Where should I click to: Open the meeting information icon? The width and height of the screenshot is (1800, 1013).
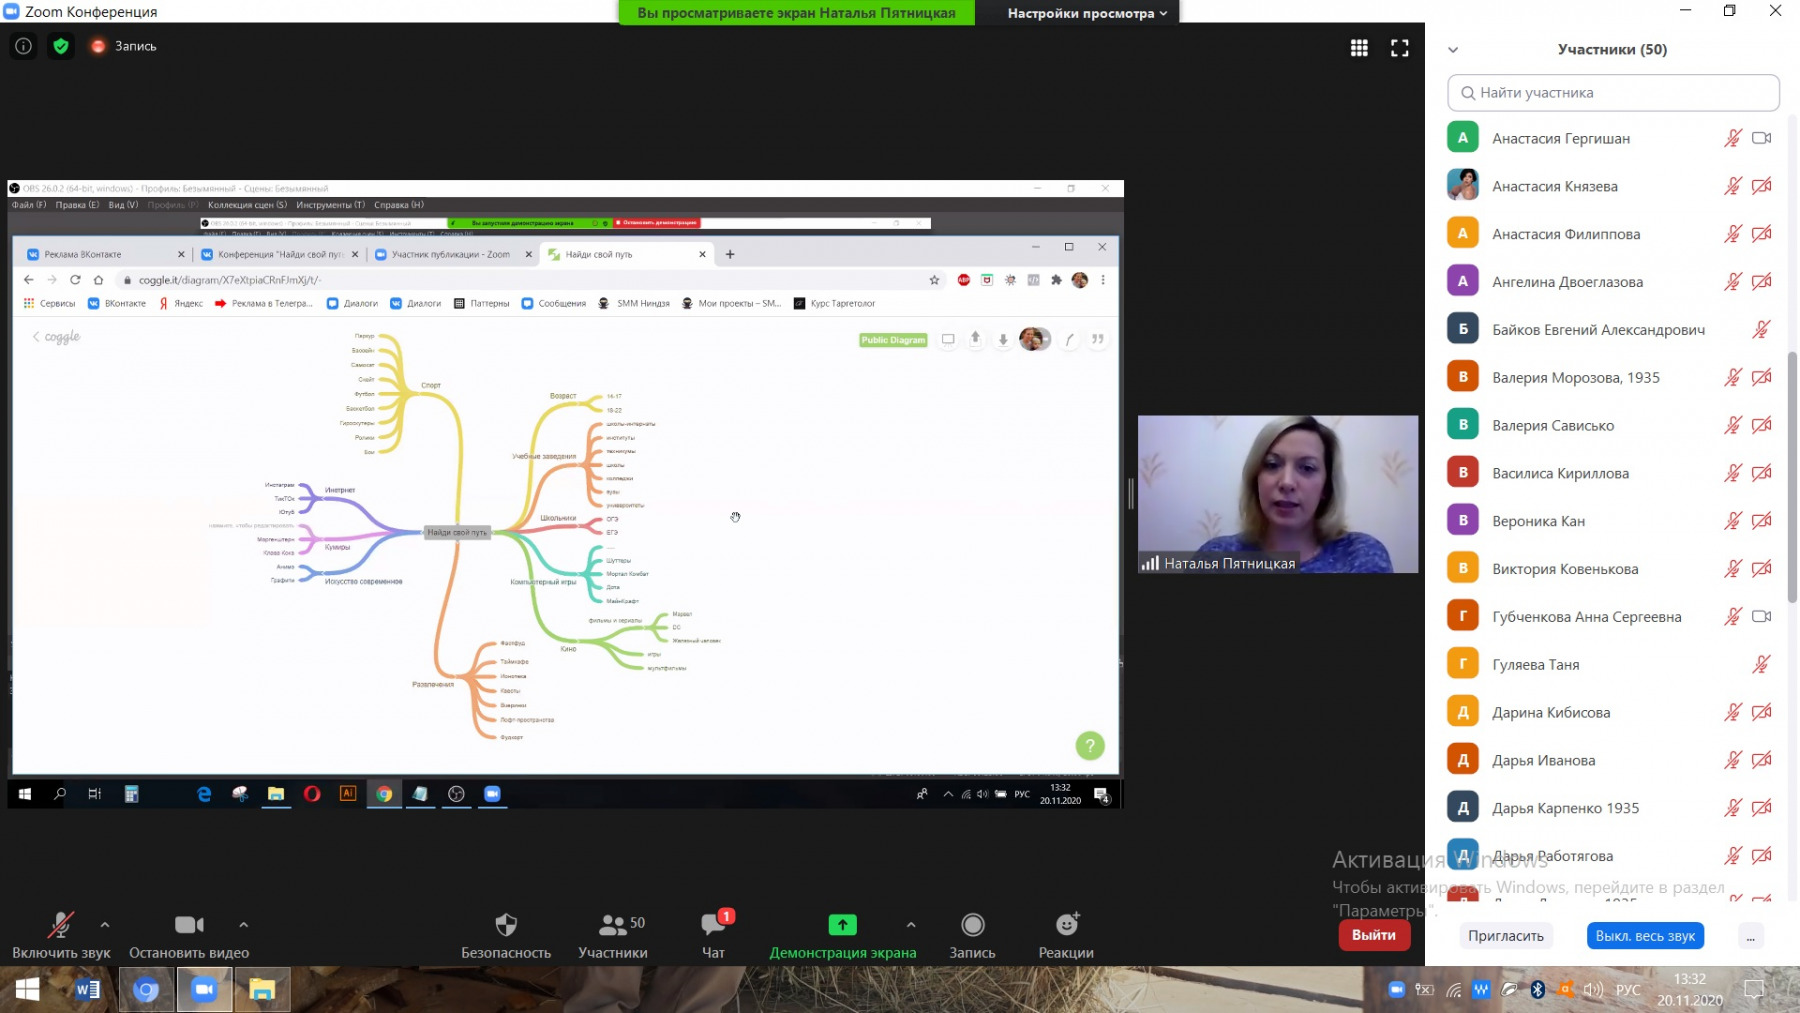coord(23,46)
